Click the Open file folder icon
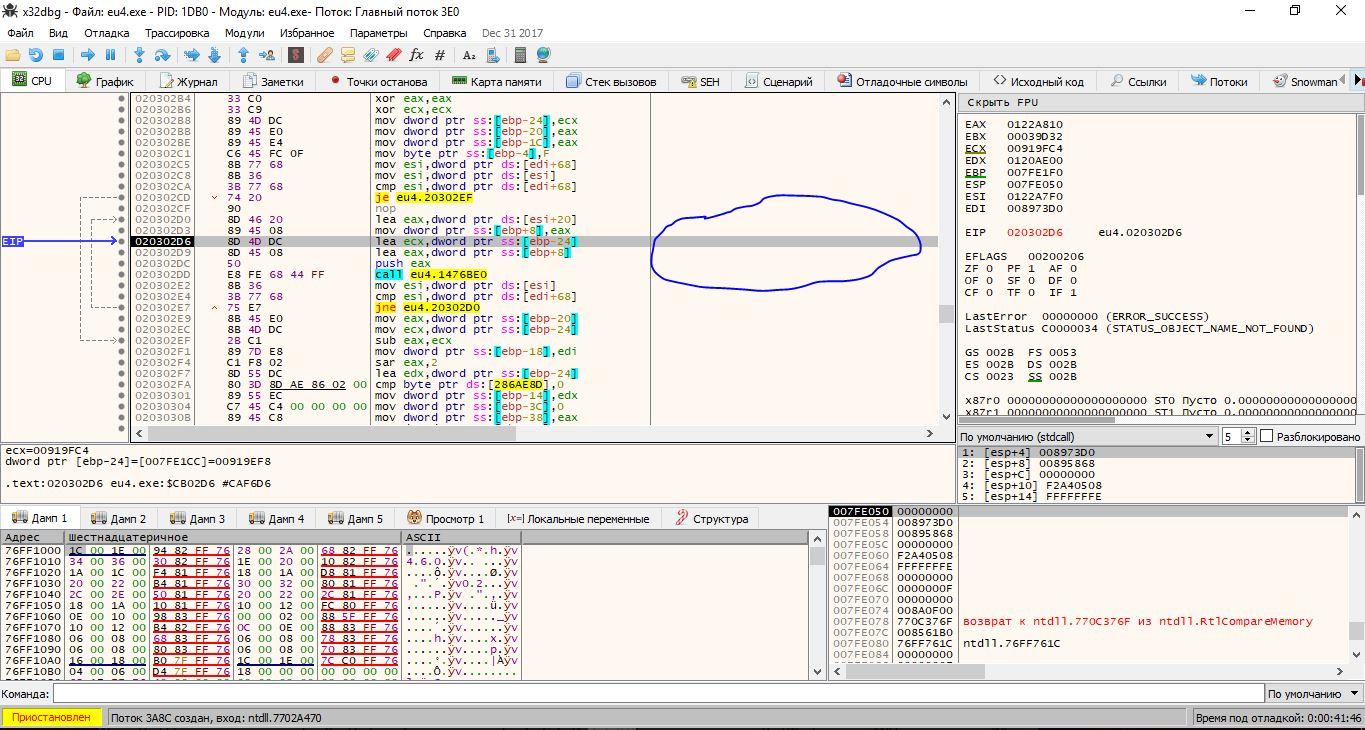Screen dimensions: 1365x730 (x=13, y=55)
